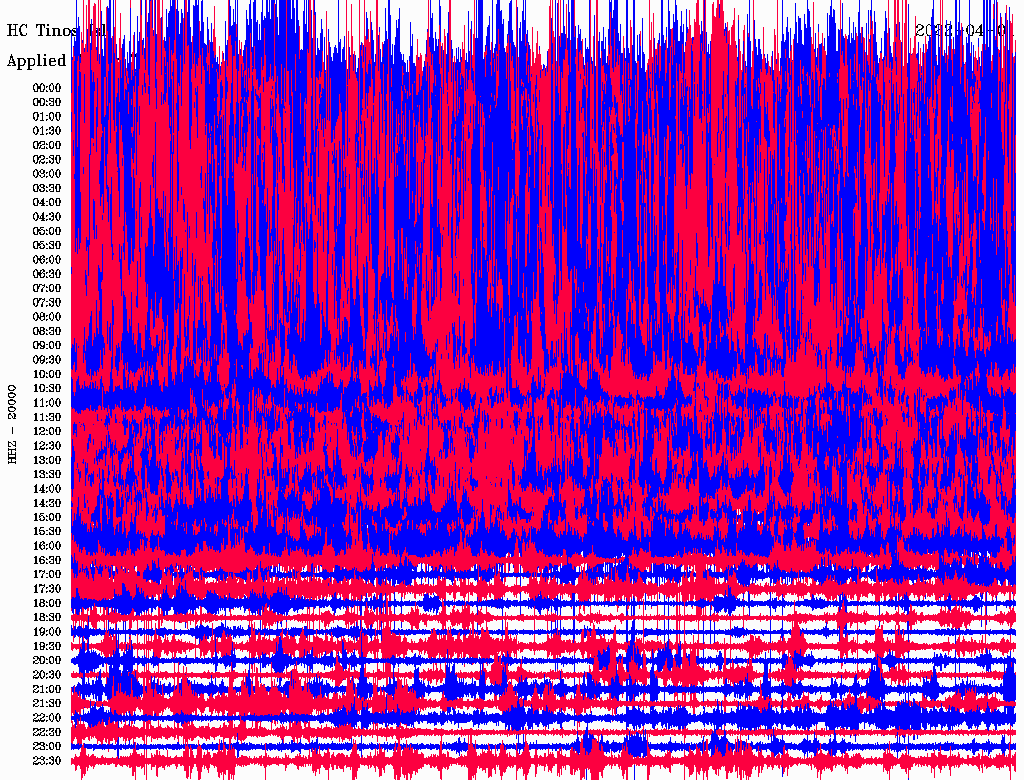Select the 01:00 time label
This screenshot has height=780, width=1024.
[x=47, y=116]
